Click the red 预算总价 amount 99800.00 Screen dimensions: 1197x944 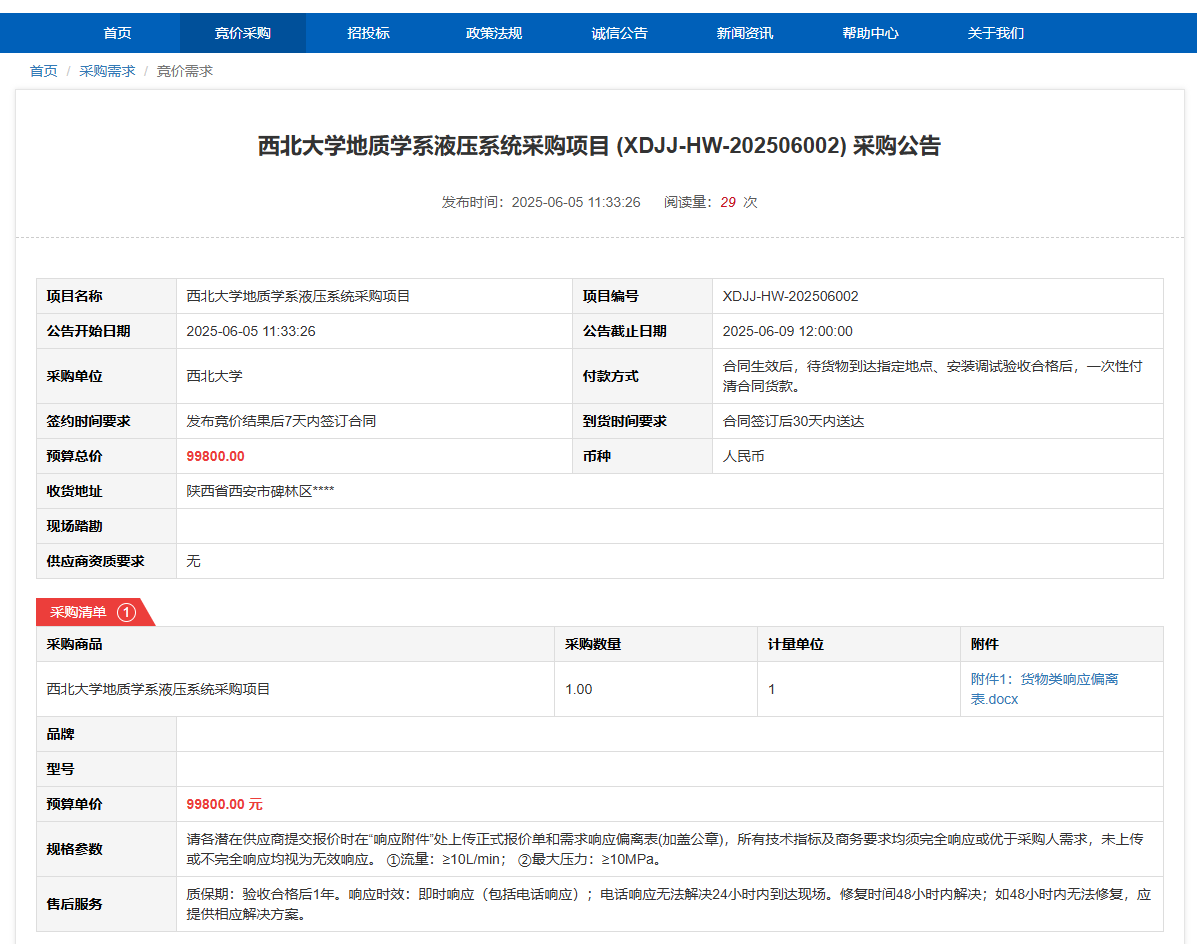click(x=215, y=456)
